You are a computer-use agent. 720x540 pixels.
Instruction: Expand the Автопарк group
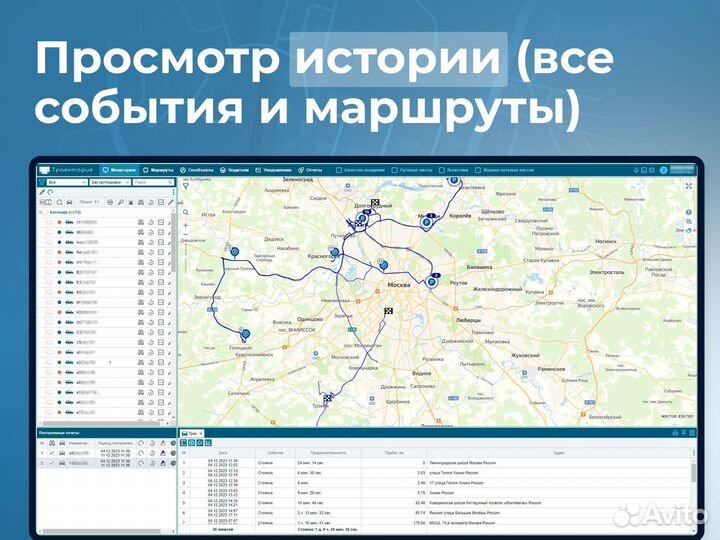pyautogui.click(x=42, y=213)
